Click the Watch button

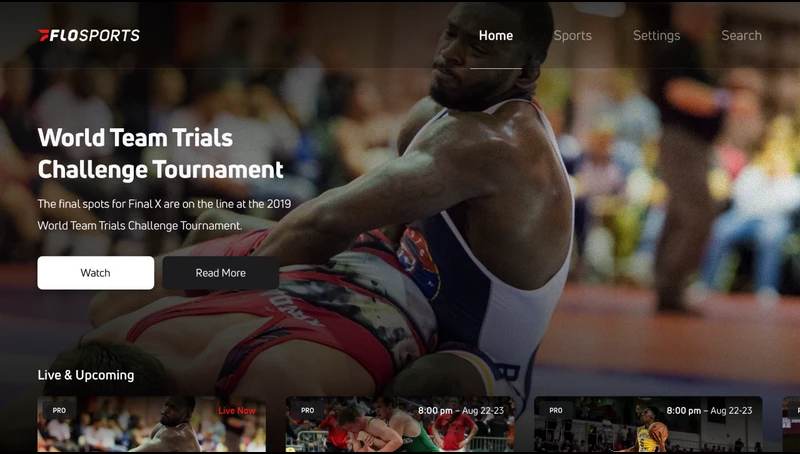(95, 273)
